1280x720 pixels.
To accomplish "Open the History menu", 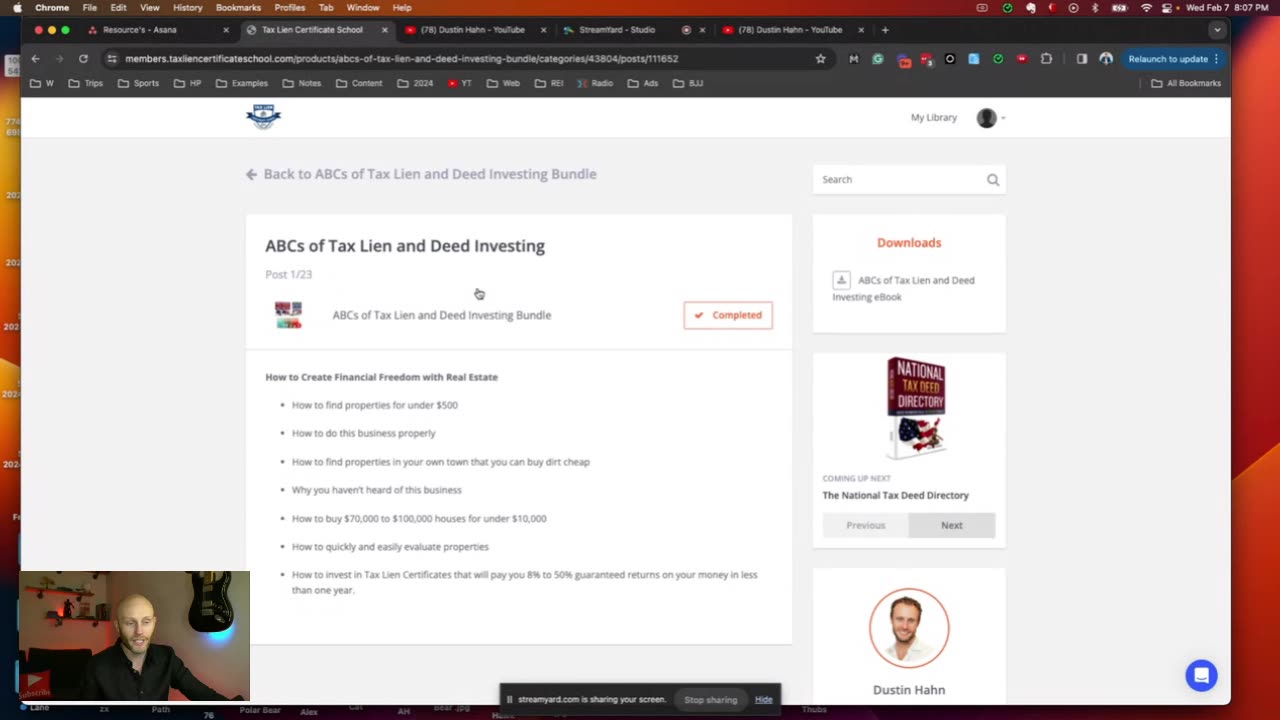I will [x=187, y=8].
